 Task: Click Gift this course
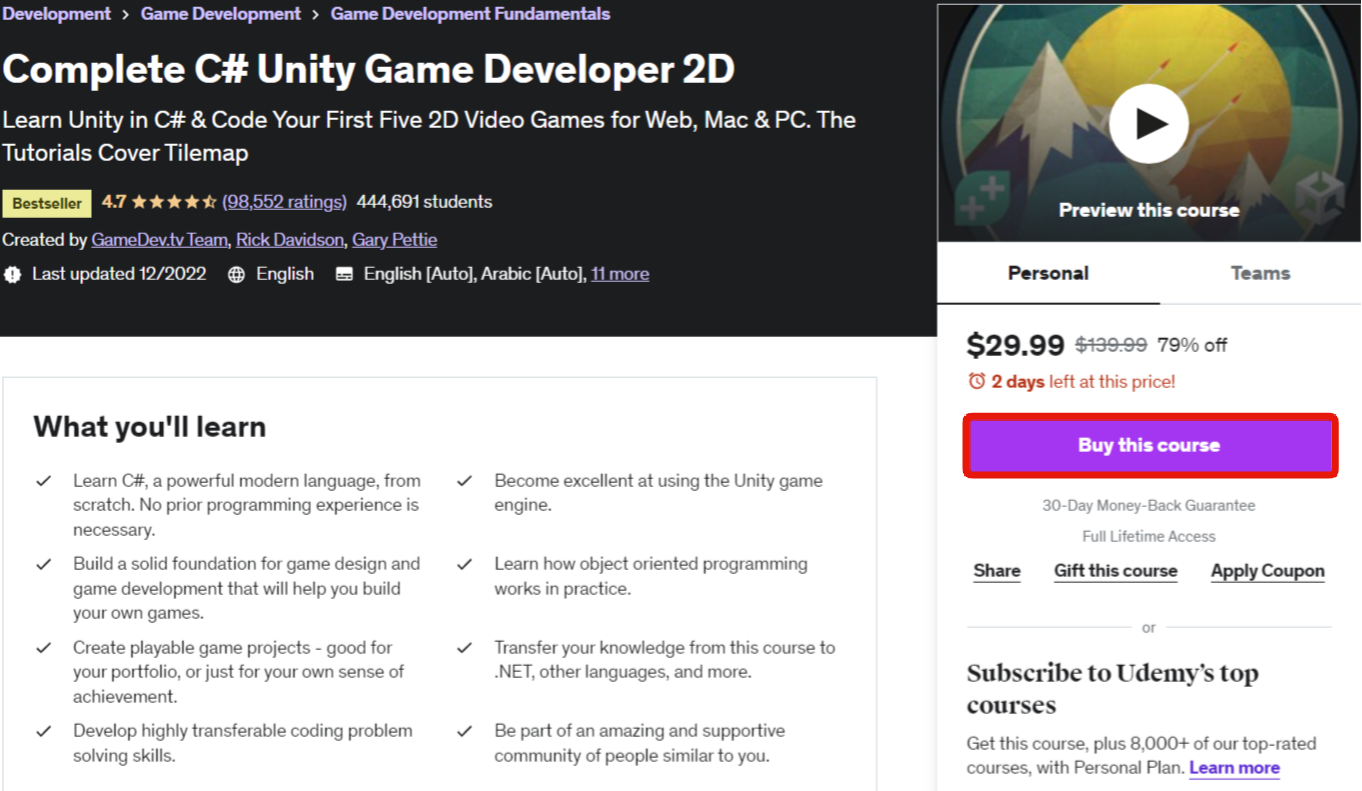click(x=1115, y=571)
